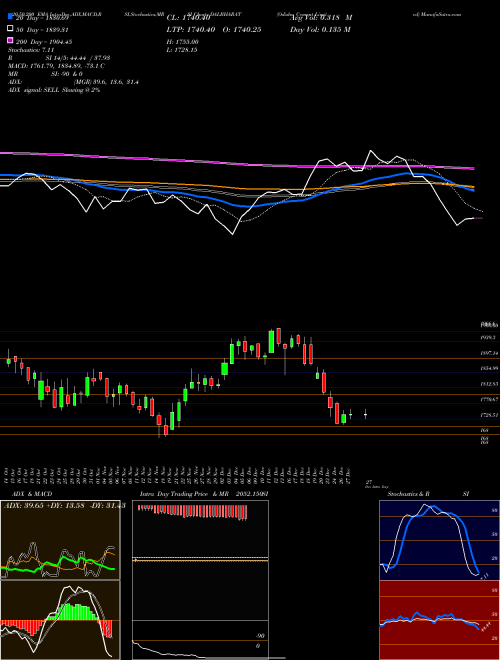Open the MACD histogram panel
Image resolution: width=500 pixels, height=660 pixels.
coord(60,620)
